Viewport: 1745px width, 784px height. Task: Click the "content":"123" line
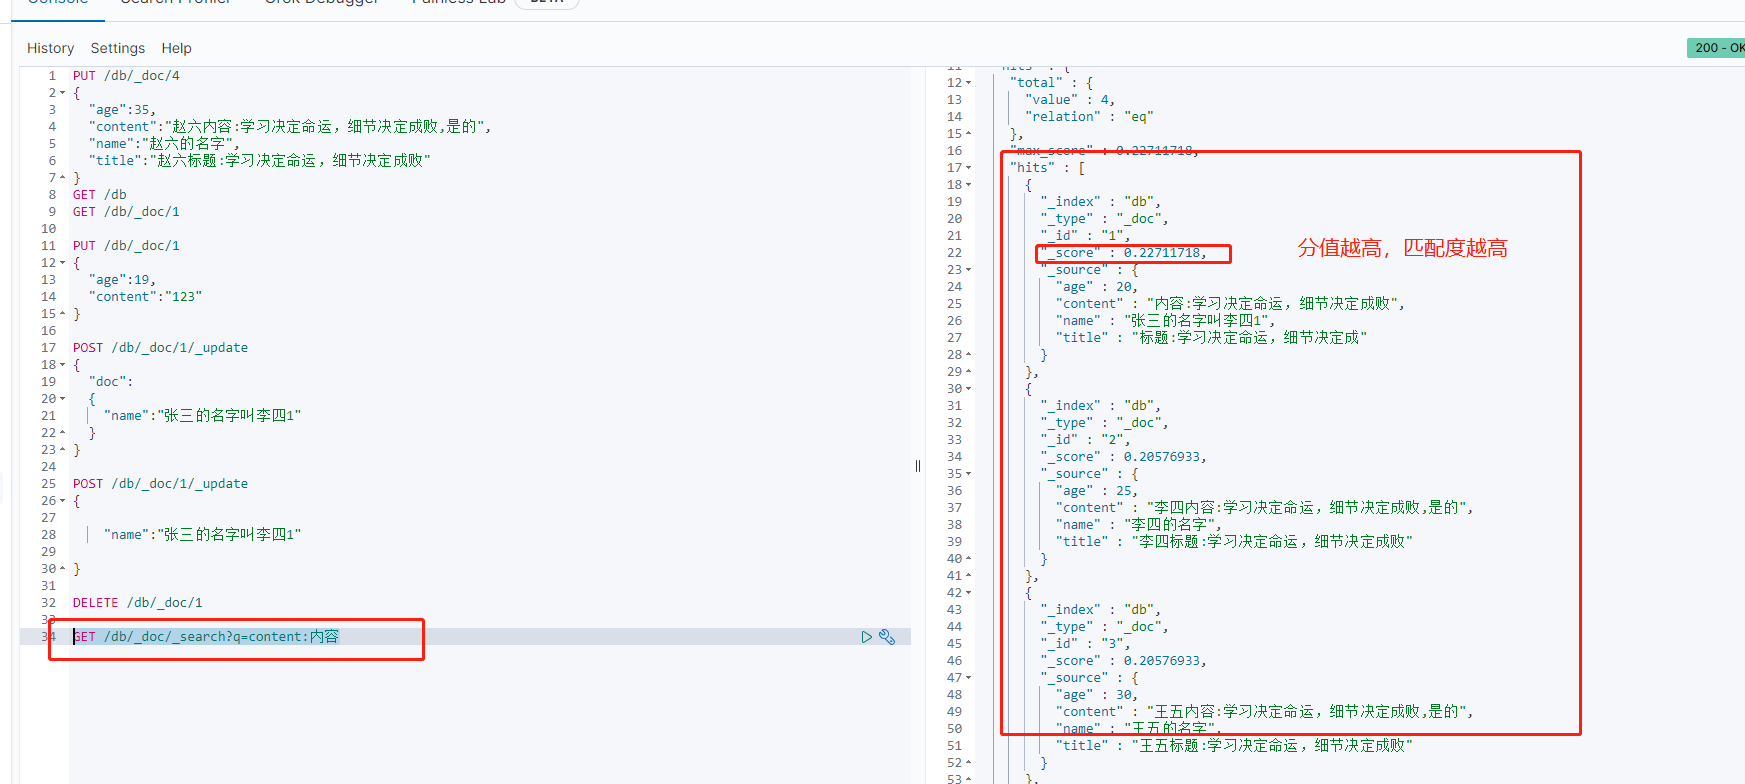coord(145,297)
